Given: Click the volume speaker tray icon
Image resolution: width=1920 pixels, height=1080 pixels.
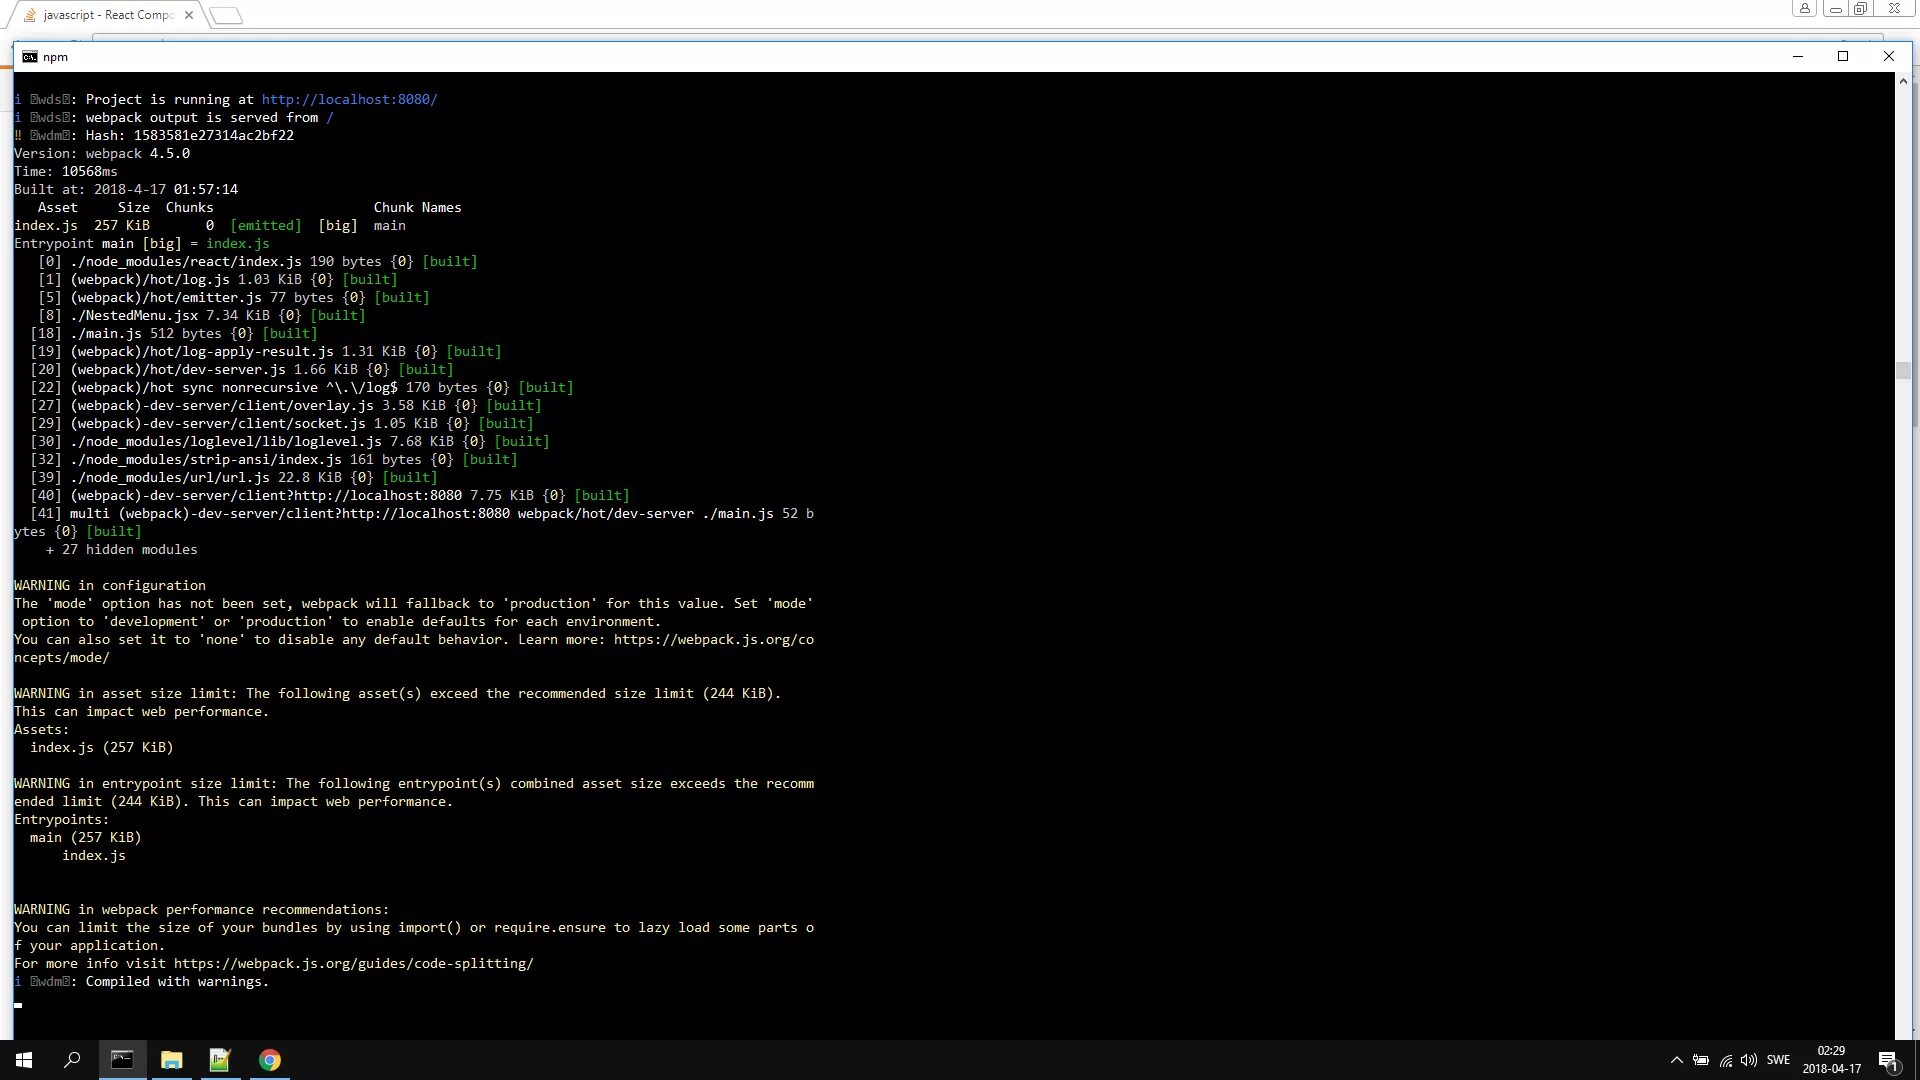Looking at the screenshot, I should (1748, 1060).
